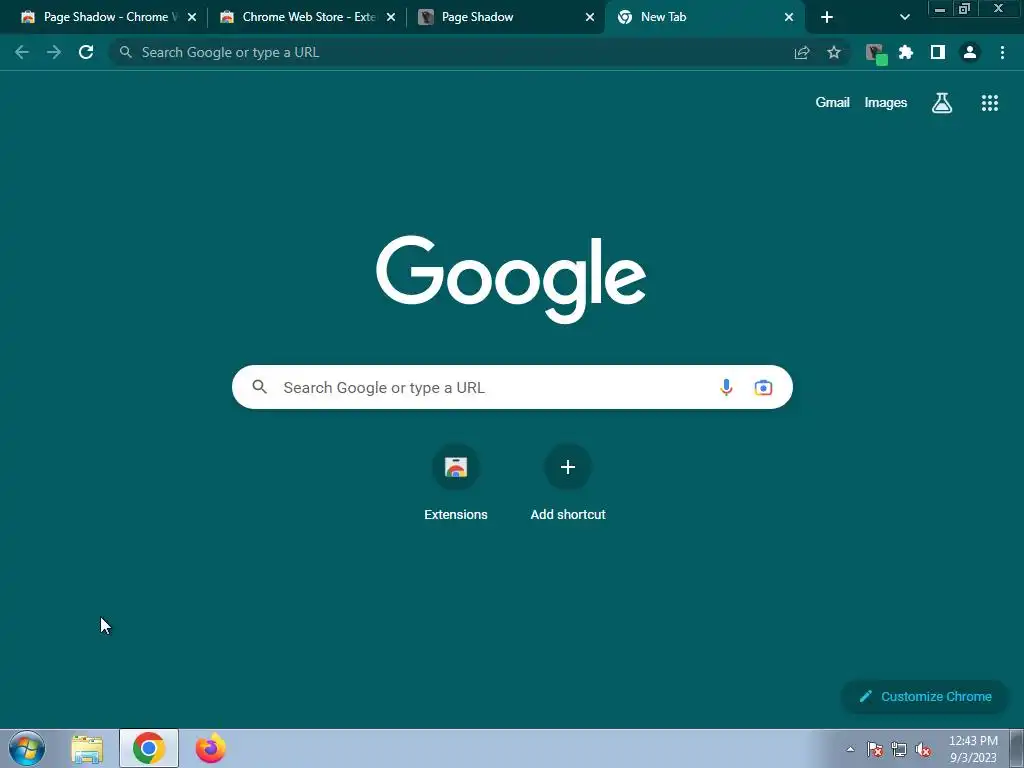Close the Page Shadow - Chrome Web Store tab
The height and width of the screenshot is (768, 1024).
[x=192, y=17]
